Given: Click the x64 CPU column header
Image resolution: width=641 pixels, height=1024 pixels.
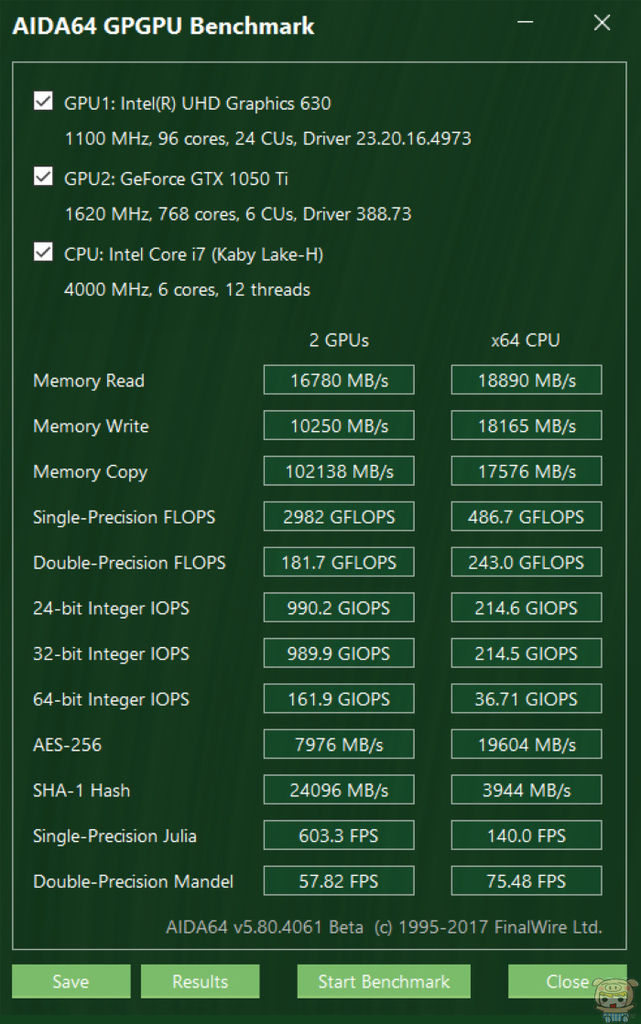Looking at the screenshot, I should click(525, 340).
